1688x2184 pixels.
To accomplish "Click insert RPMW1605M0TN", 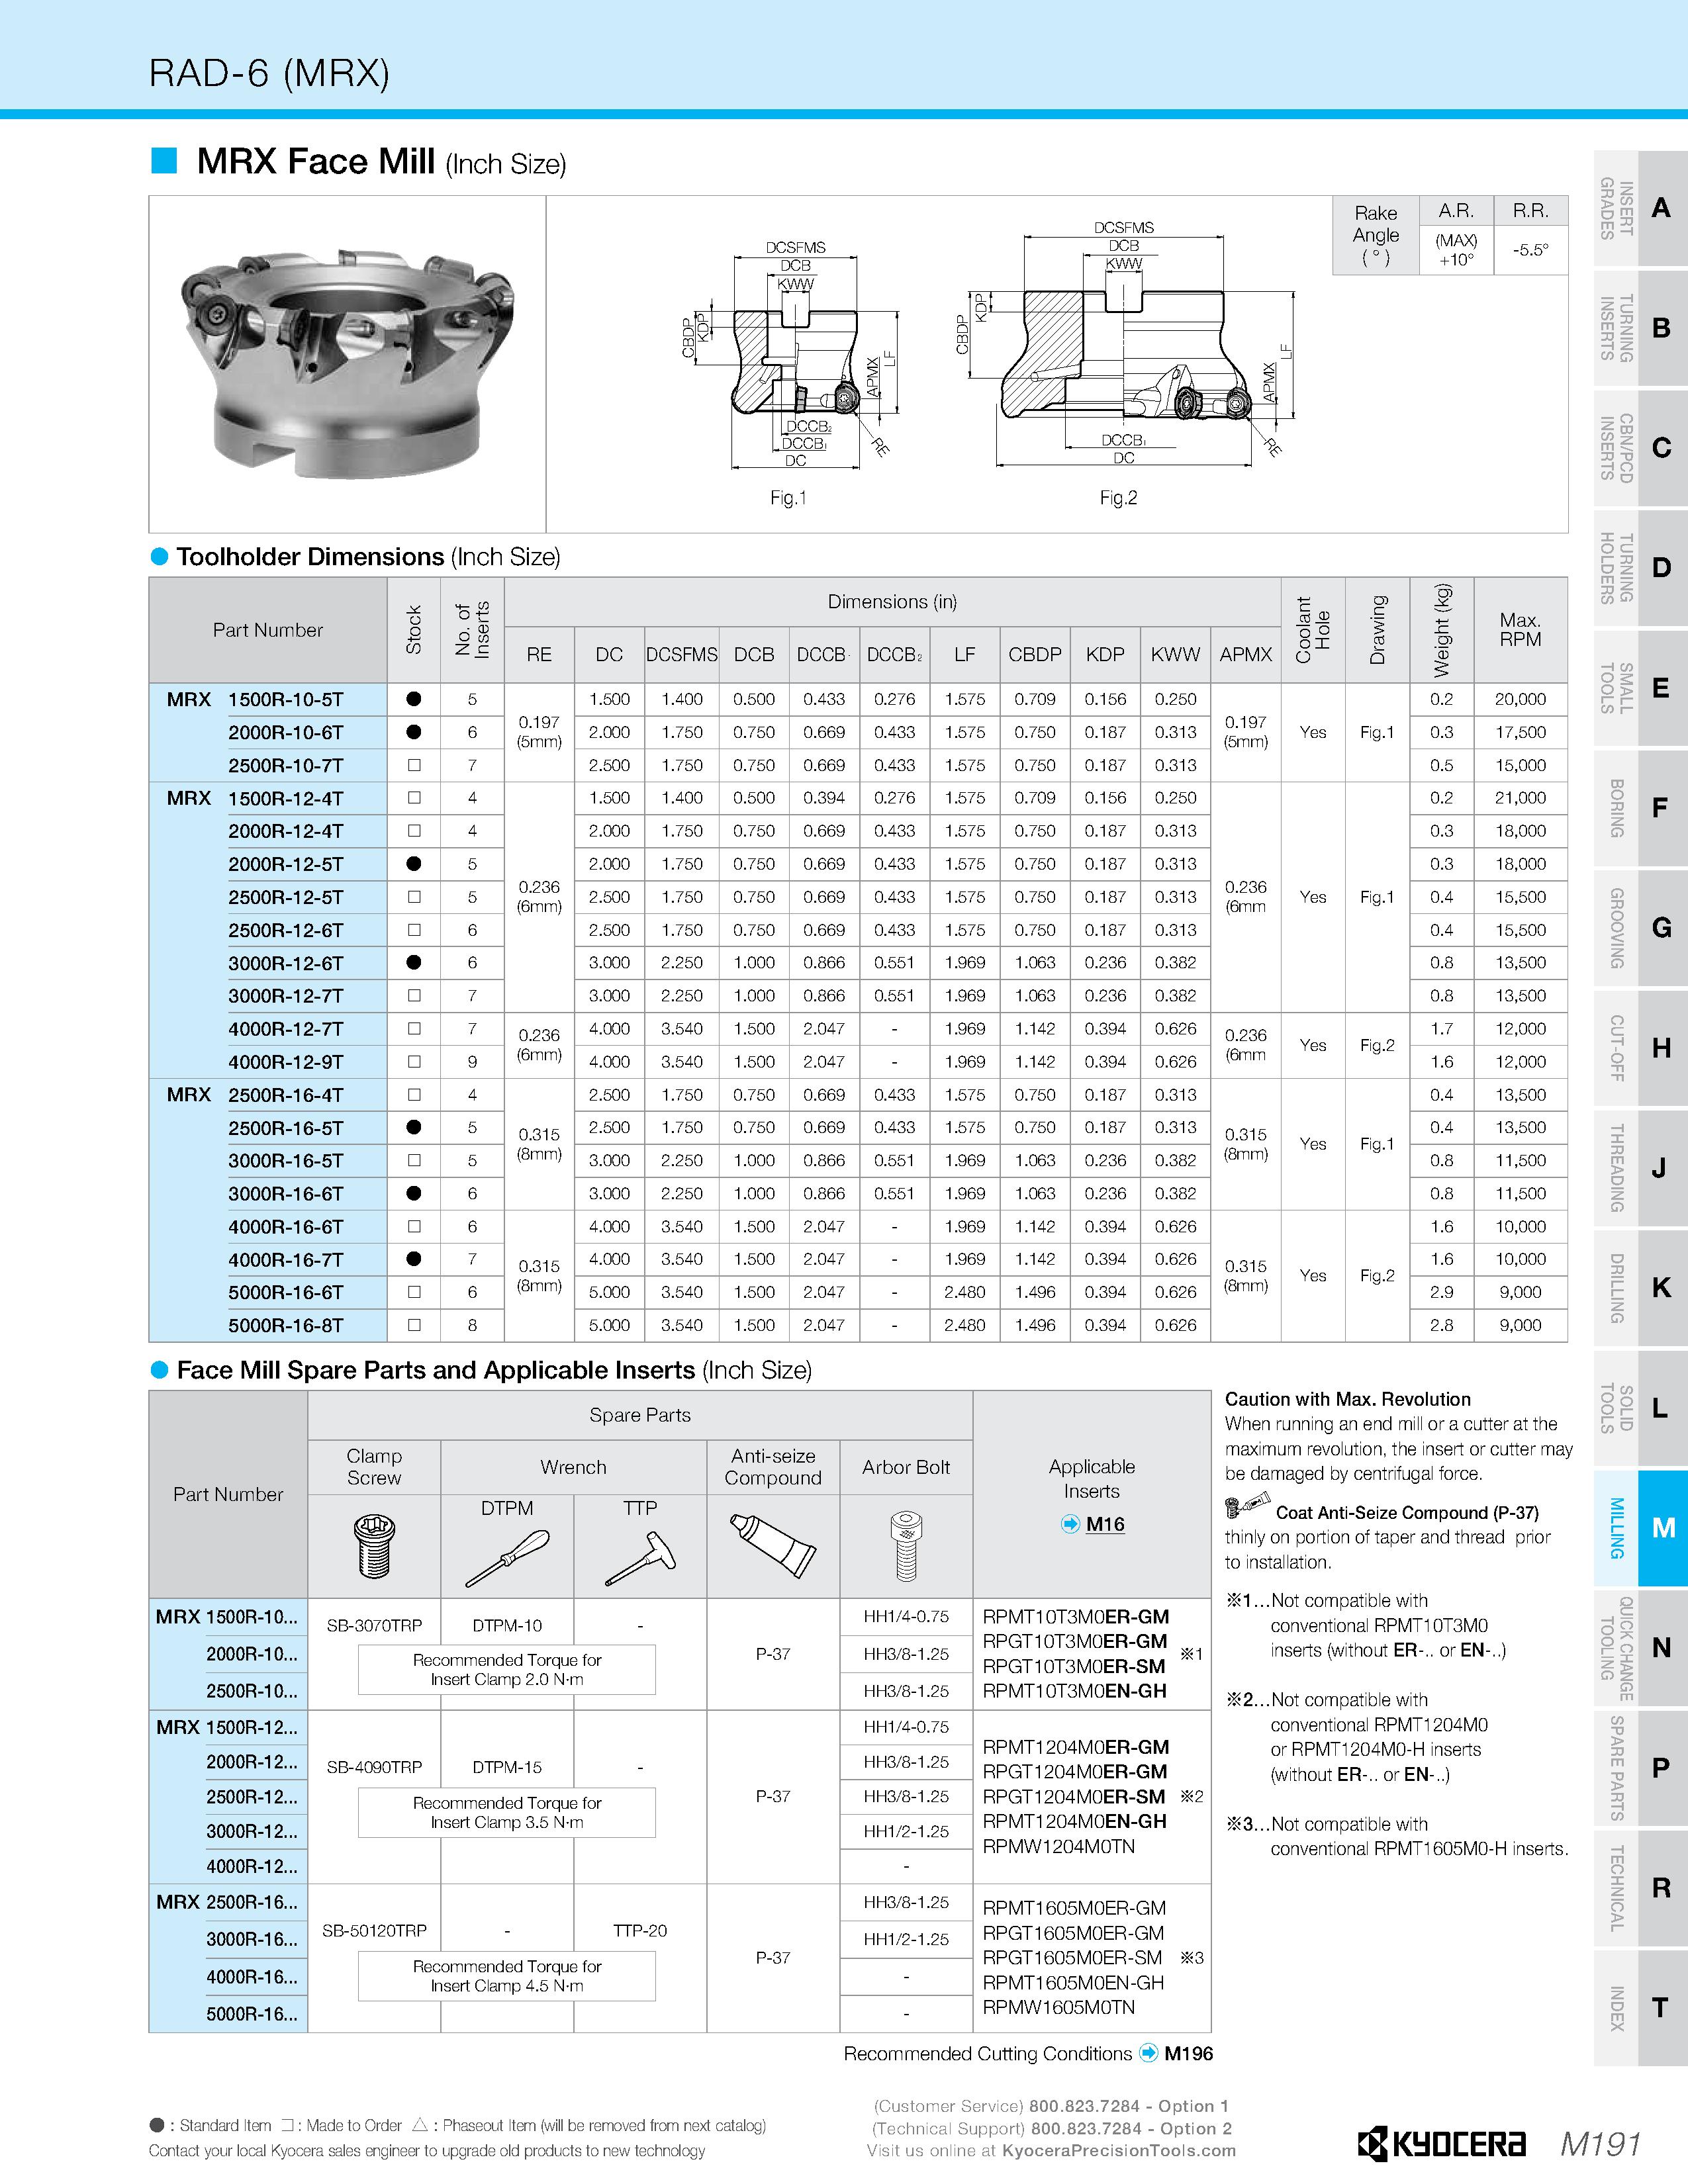I will tap(1059, 2007).
